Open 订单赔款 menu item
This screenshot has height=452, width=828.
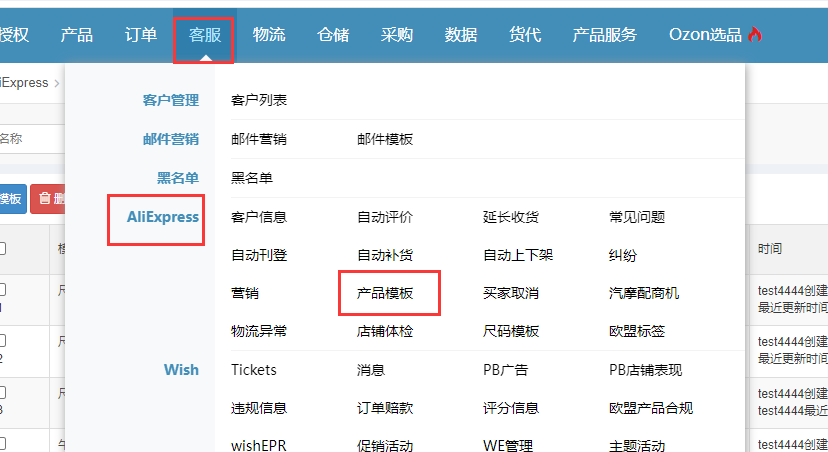tap(385, 408)
